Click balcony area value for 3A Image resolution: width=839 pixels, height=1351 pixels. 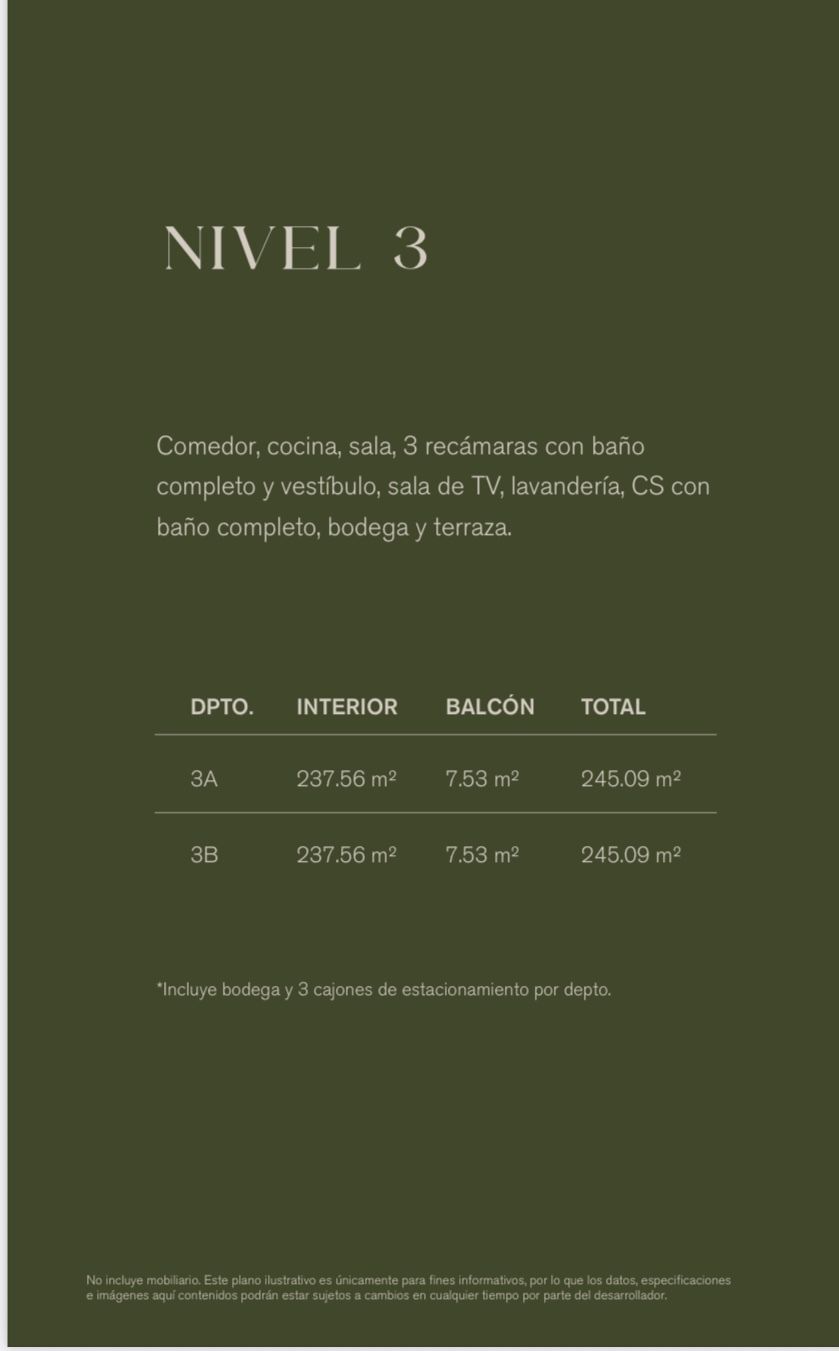coord(482,779)
